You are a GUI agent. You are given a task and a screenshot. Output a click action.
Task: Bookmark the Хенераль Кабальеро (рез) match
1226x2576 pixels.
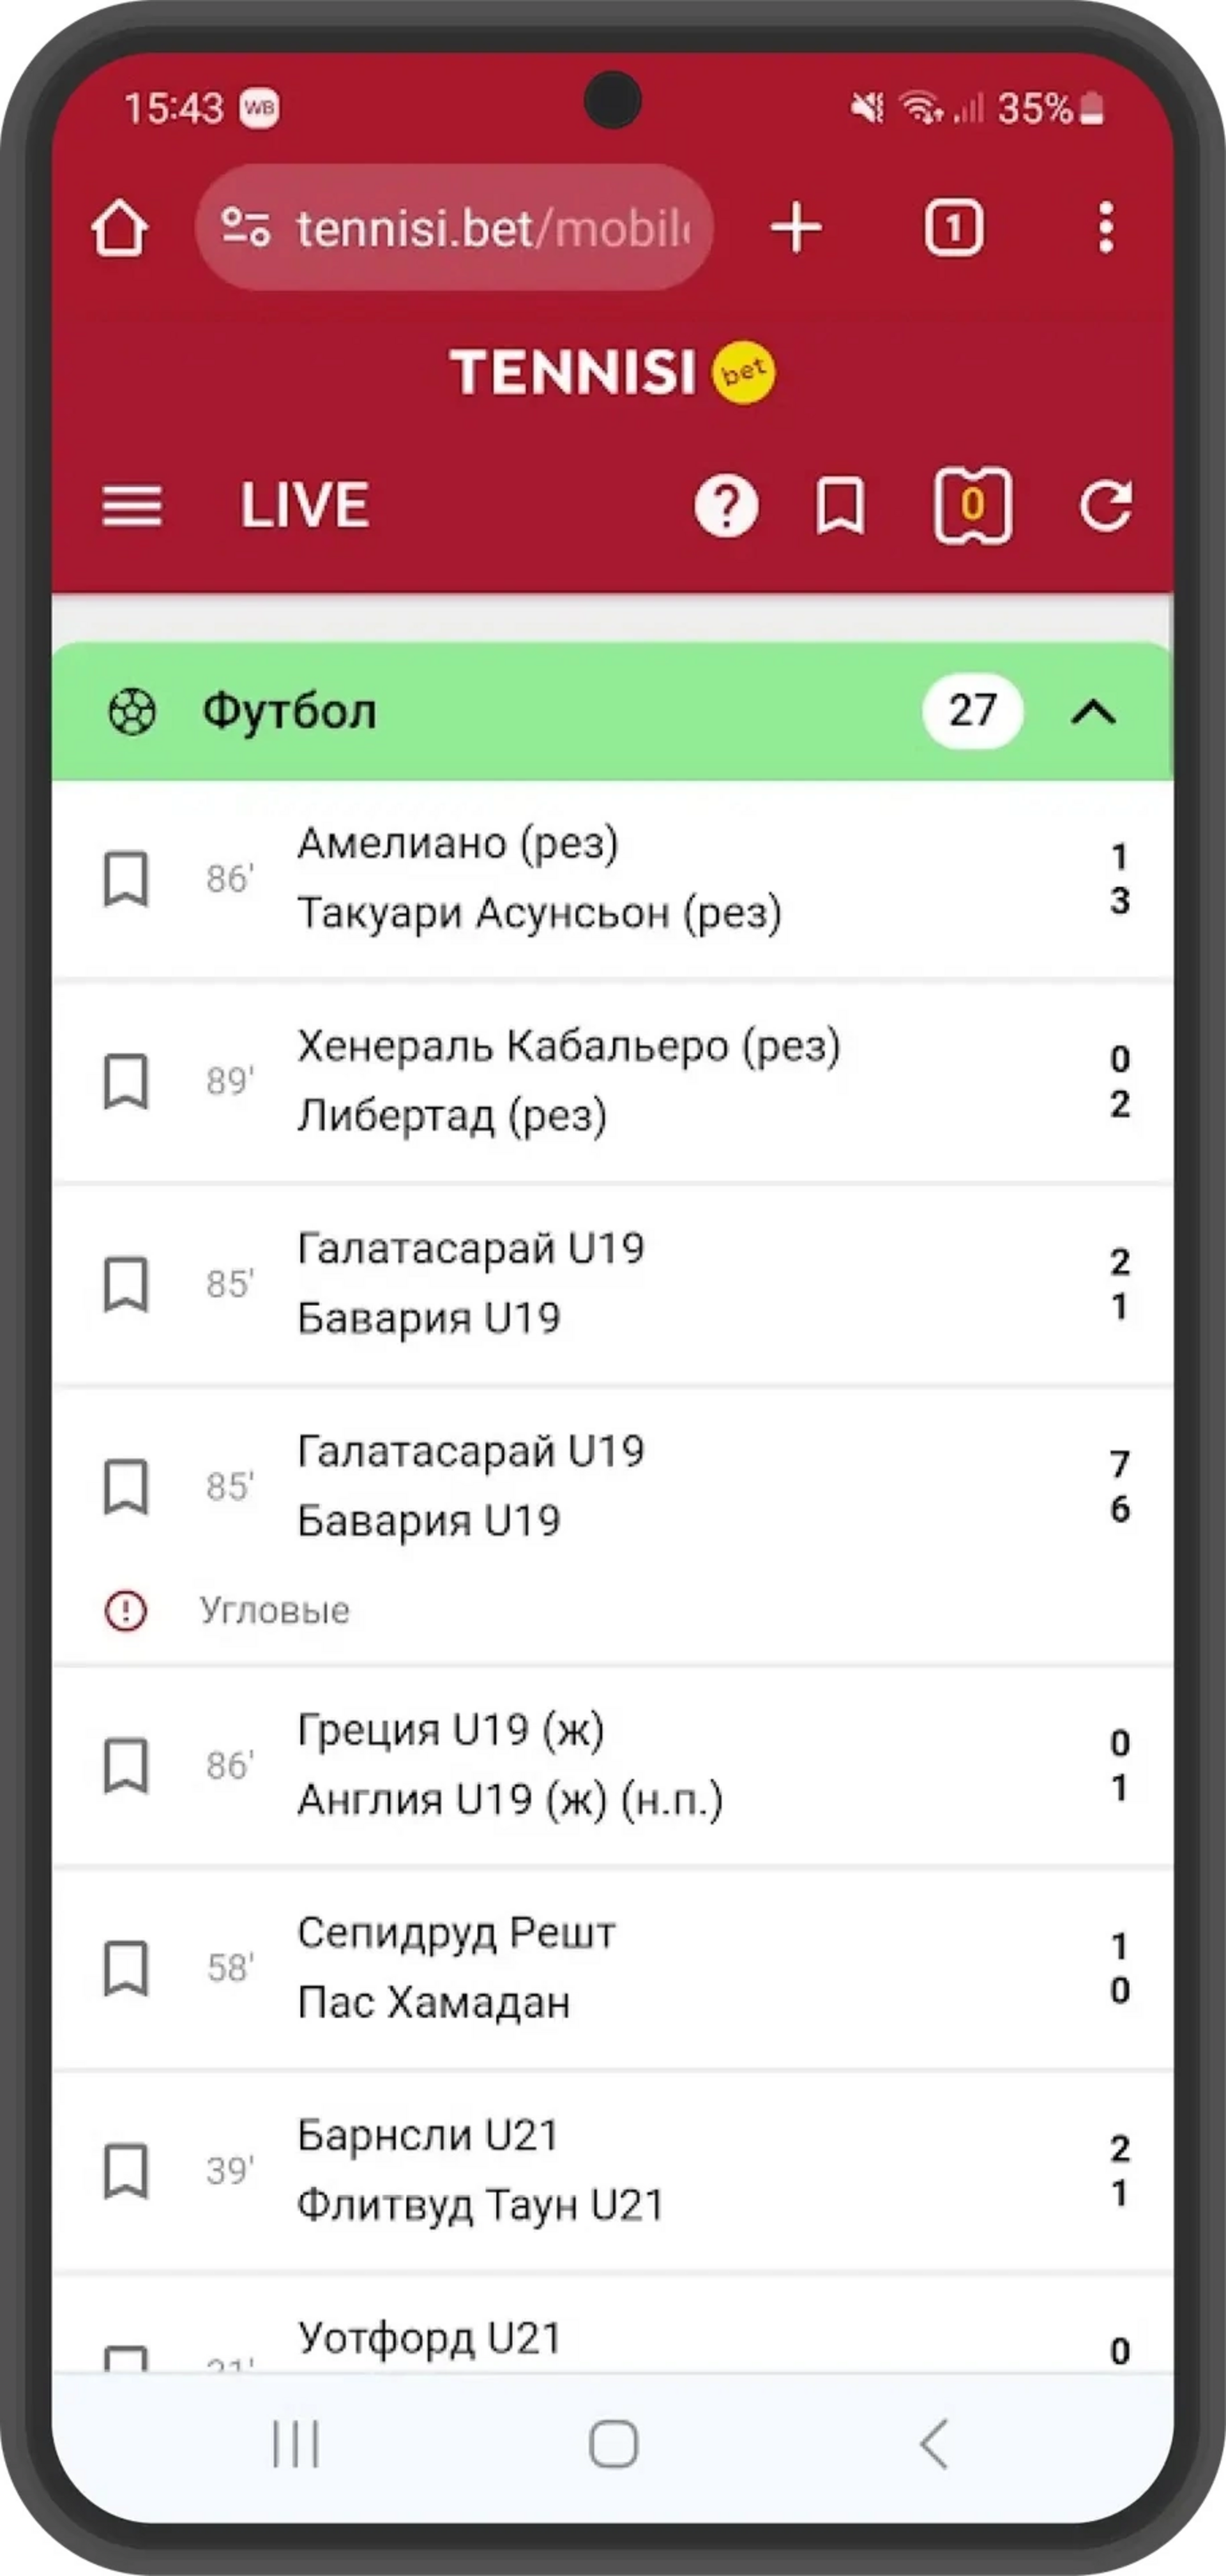[126, 1081]
